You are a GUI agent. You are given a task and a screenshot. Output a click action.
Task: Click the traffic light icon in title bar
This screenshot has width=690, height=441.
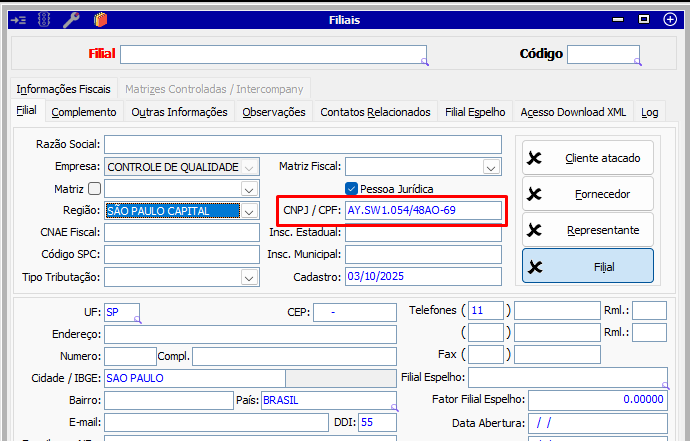[x=44, y=20]
